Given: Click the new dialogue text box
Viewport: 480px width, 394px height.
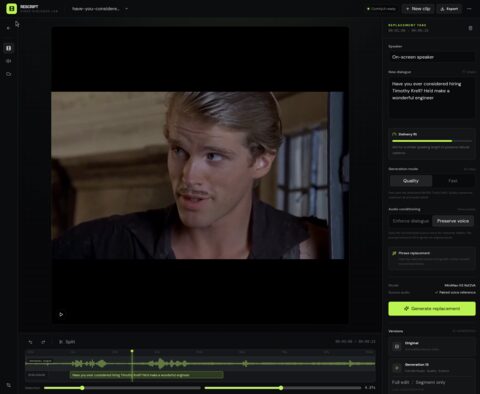Looking at the screenshot, I should (x=432, y=98).
